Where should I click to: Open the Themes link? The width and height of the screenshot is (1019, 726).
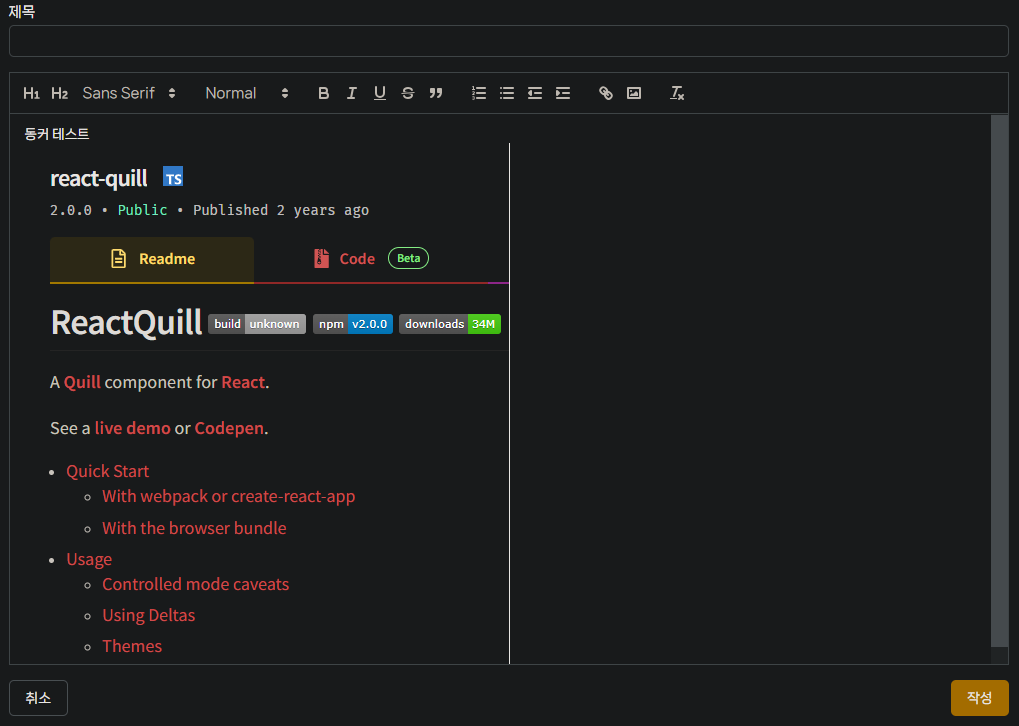132,646
